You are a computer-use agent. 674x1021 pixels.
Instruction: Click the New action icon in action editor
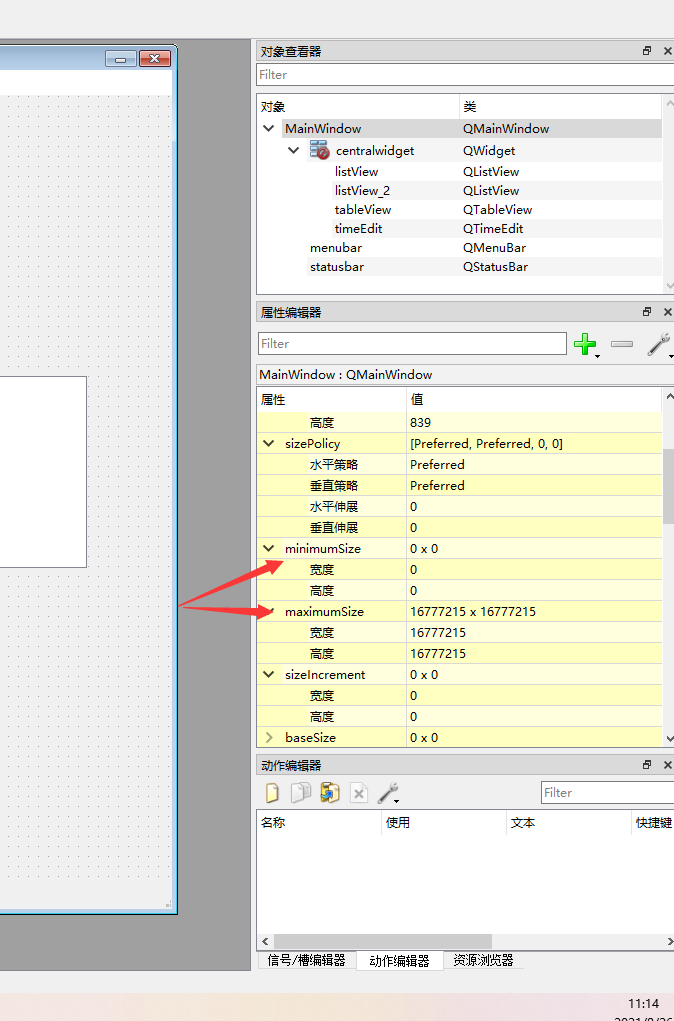(272, 792)
